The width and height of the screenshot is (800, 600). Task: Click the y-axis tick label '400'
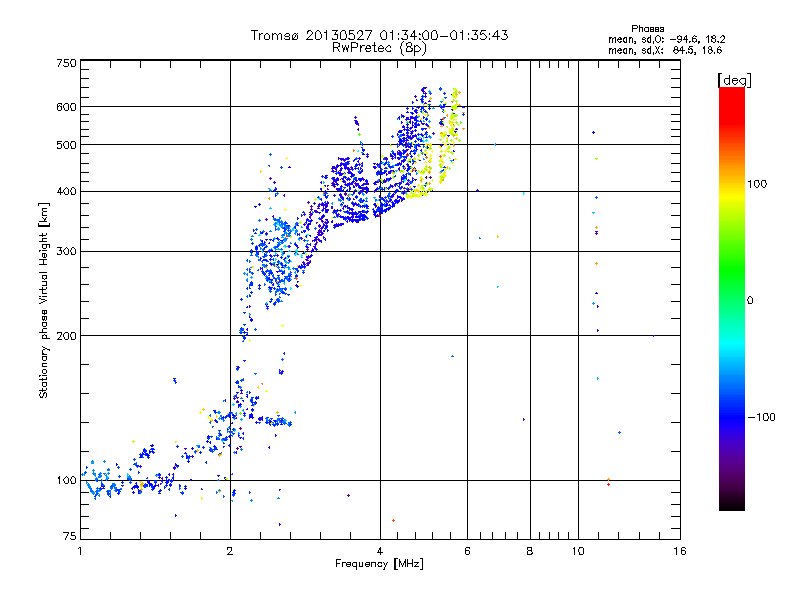[x=66, y=192]
